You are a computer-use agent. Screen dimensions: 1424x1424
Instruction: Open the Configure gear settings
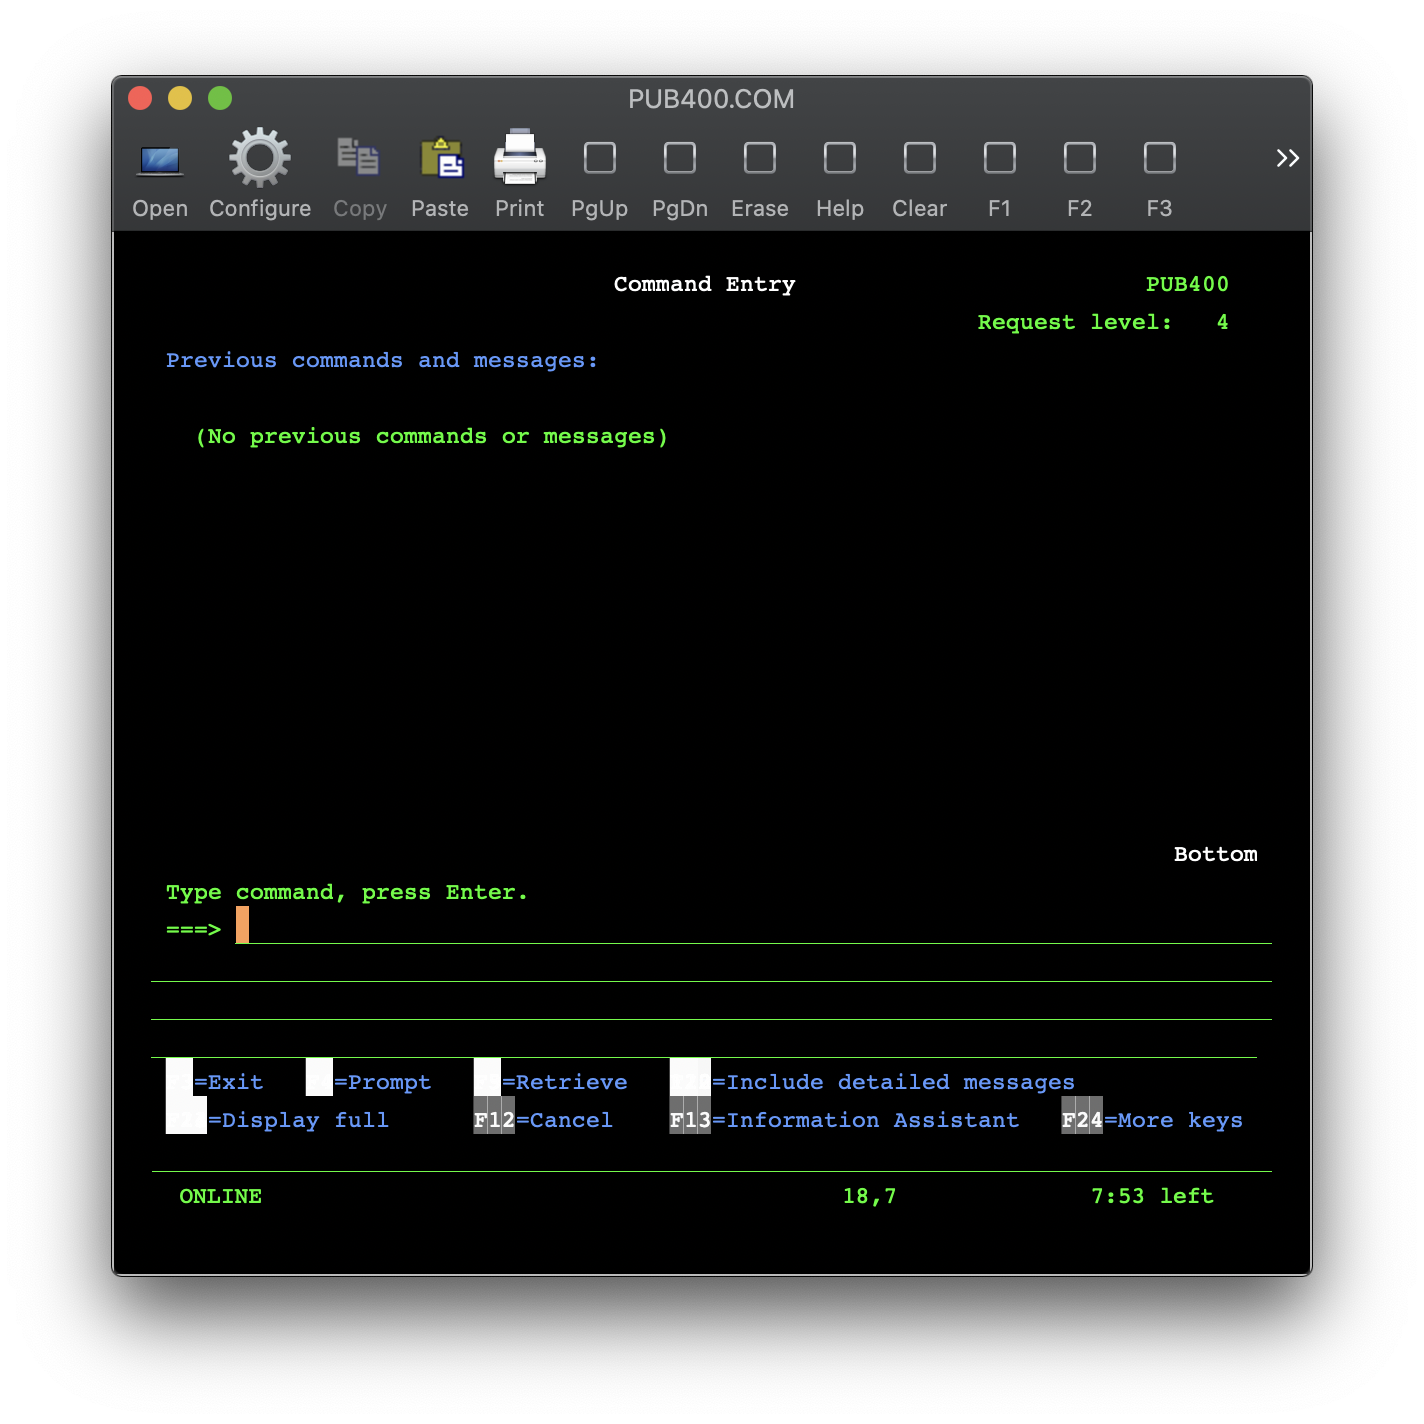[x=260, y=174]
